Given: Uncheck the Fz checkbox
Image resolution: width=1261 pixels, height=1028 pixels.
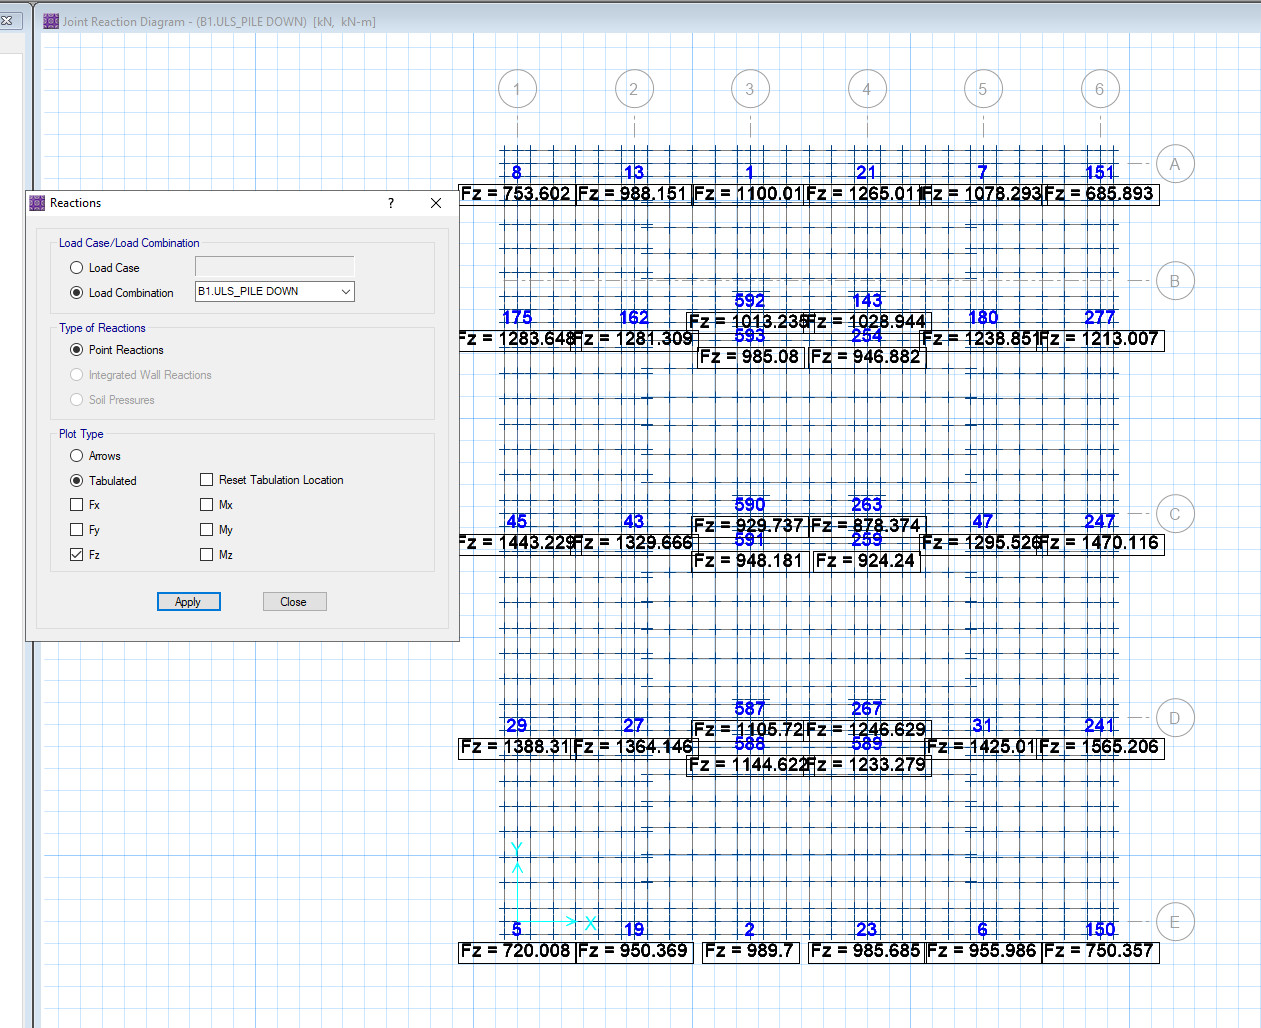Looking at the screenshot, I should (x=76, y=555).
